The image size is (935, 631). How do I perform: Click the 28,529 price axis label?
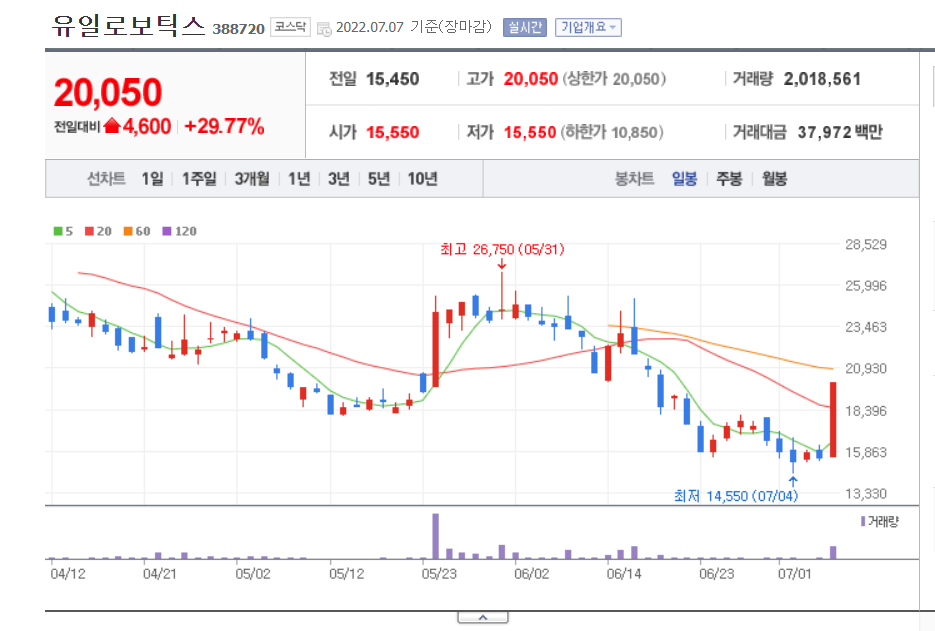(x=866, y=244)
